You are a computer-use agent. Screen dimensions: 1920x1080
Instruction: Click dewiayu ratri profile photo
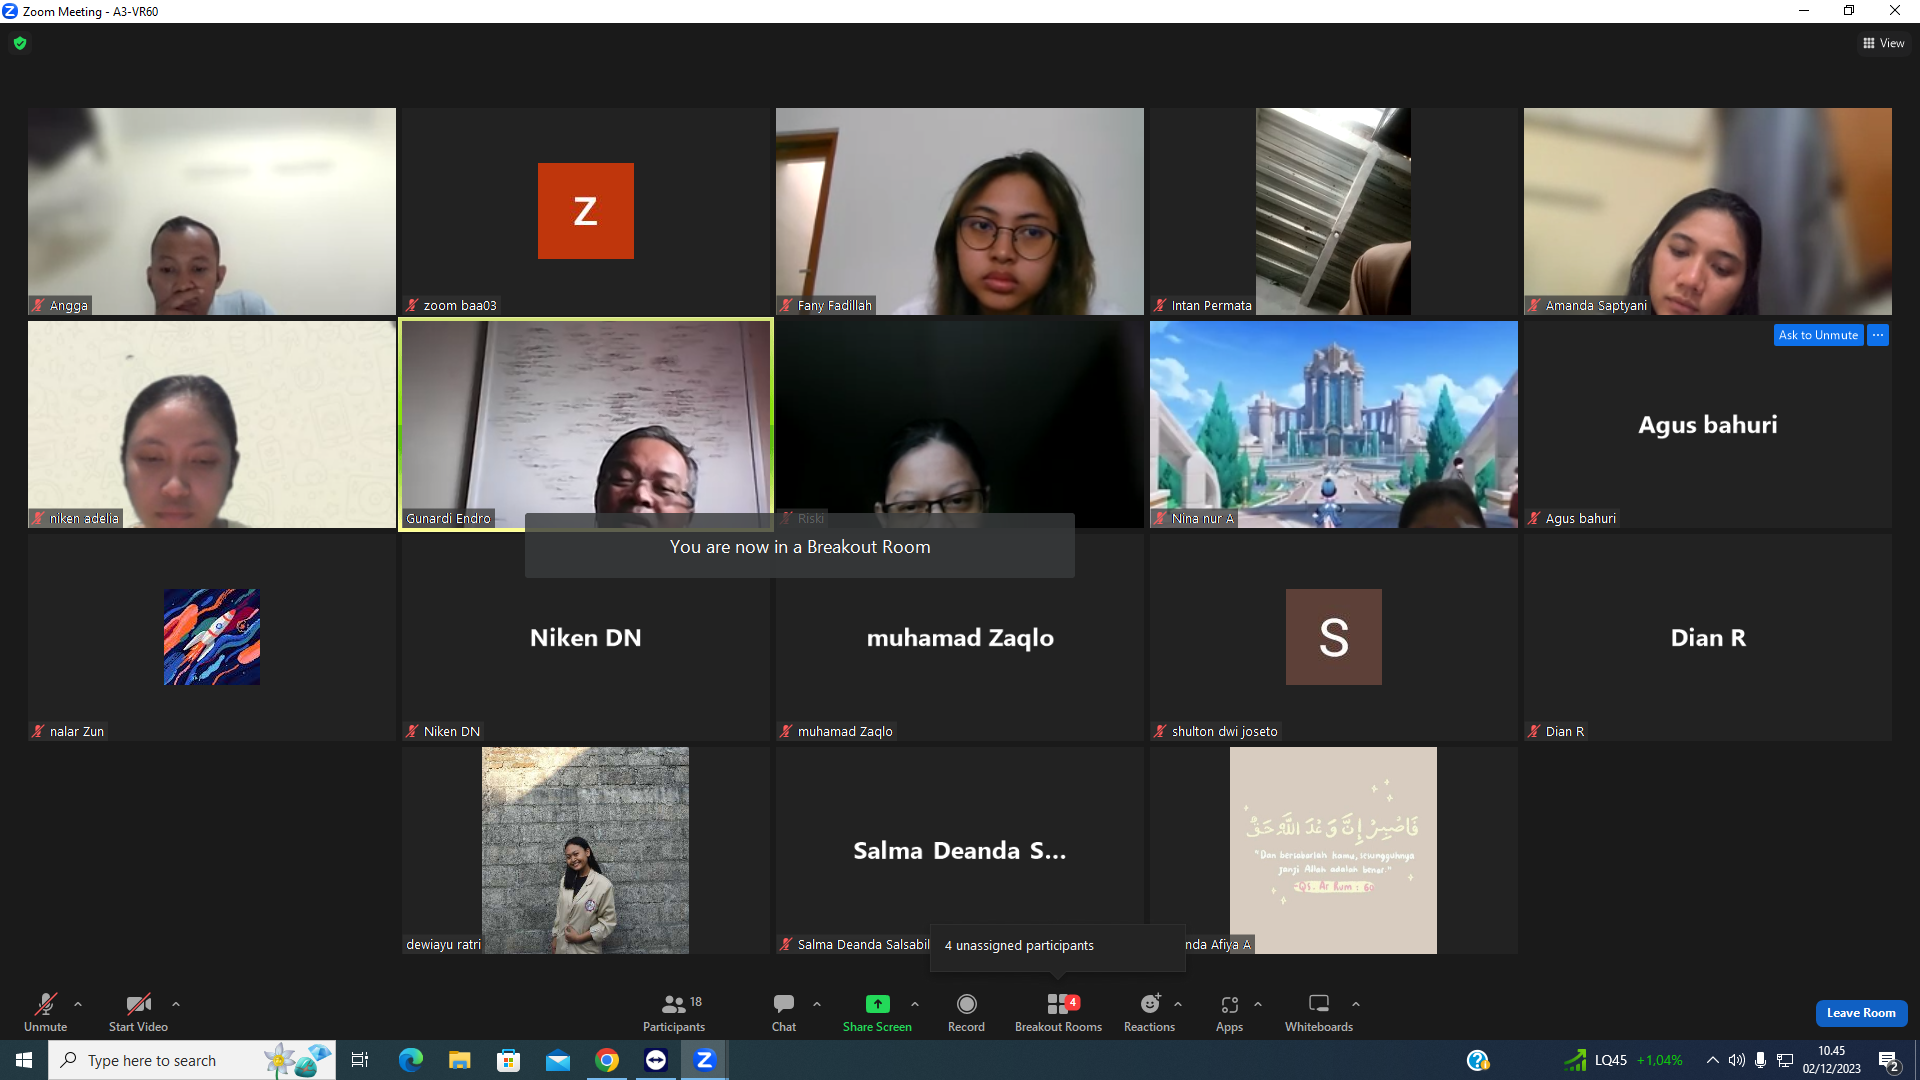coord(585,850)
